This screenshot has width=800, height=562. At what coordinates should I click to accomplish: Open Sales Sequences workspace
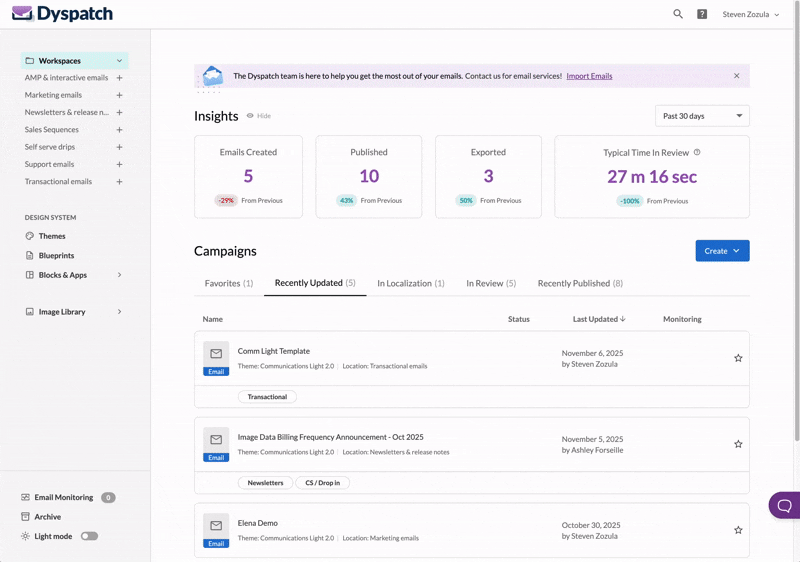point(52,130)
